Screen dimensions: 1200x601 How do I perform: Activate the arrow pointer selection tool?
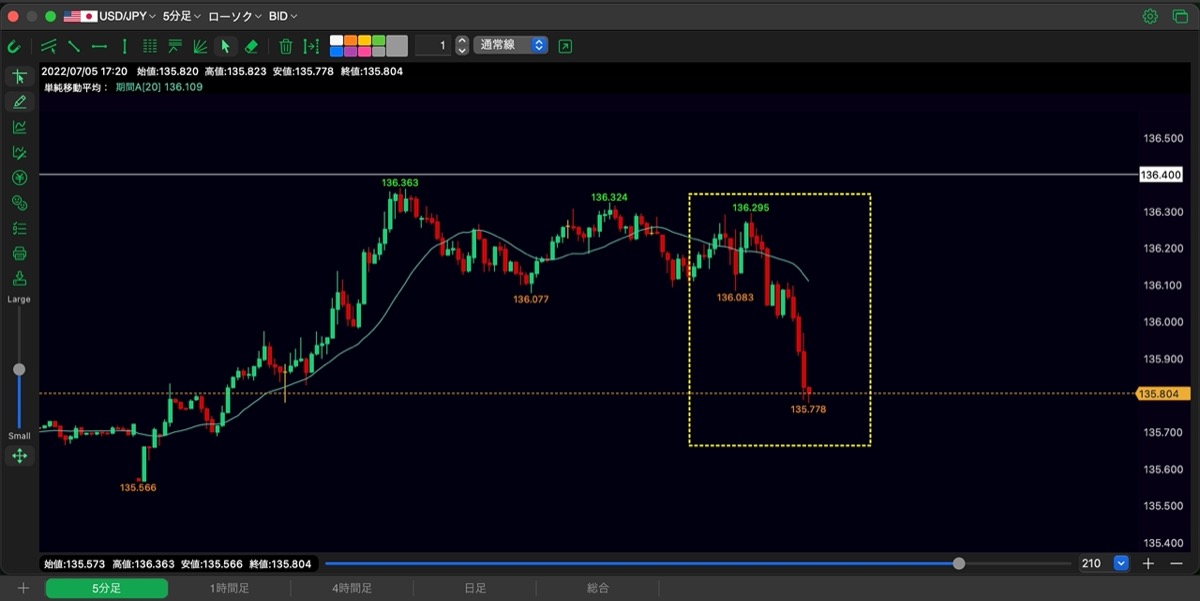(x=225, y=46)
